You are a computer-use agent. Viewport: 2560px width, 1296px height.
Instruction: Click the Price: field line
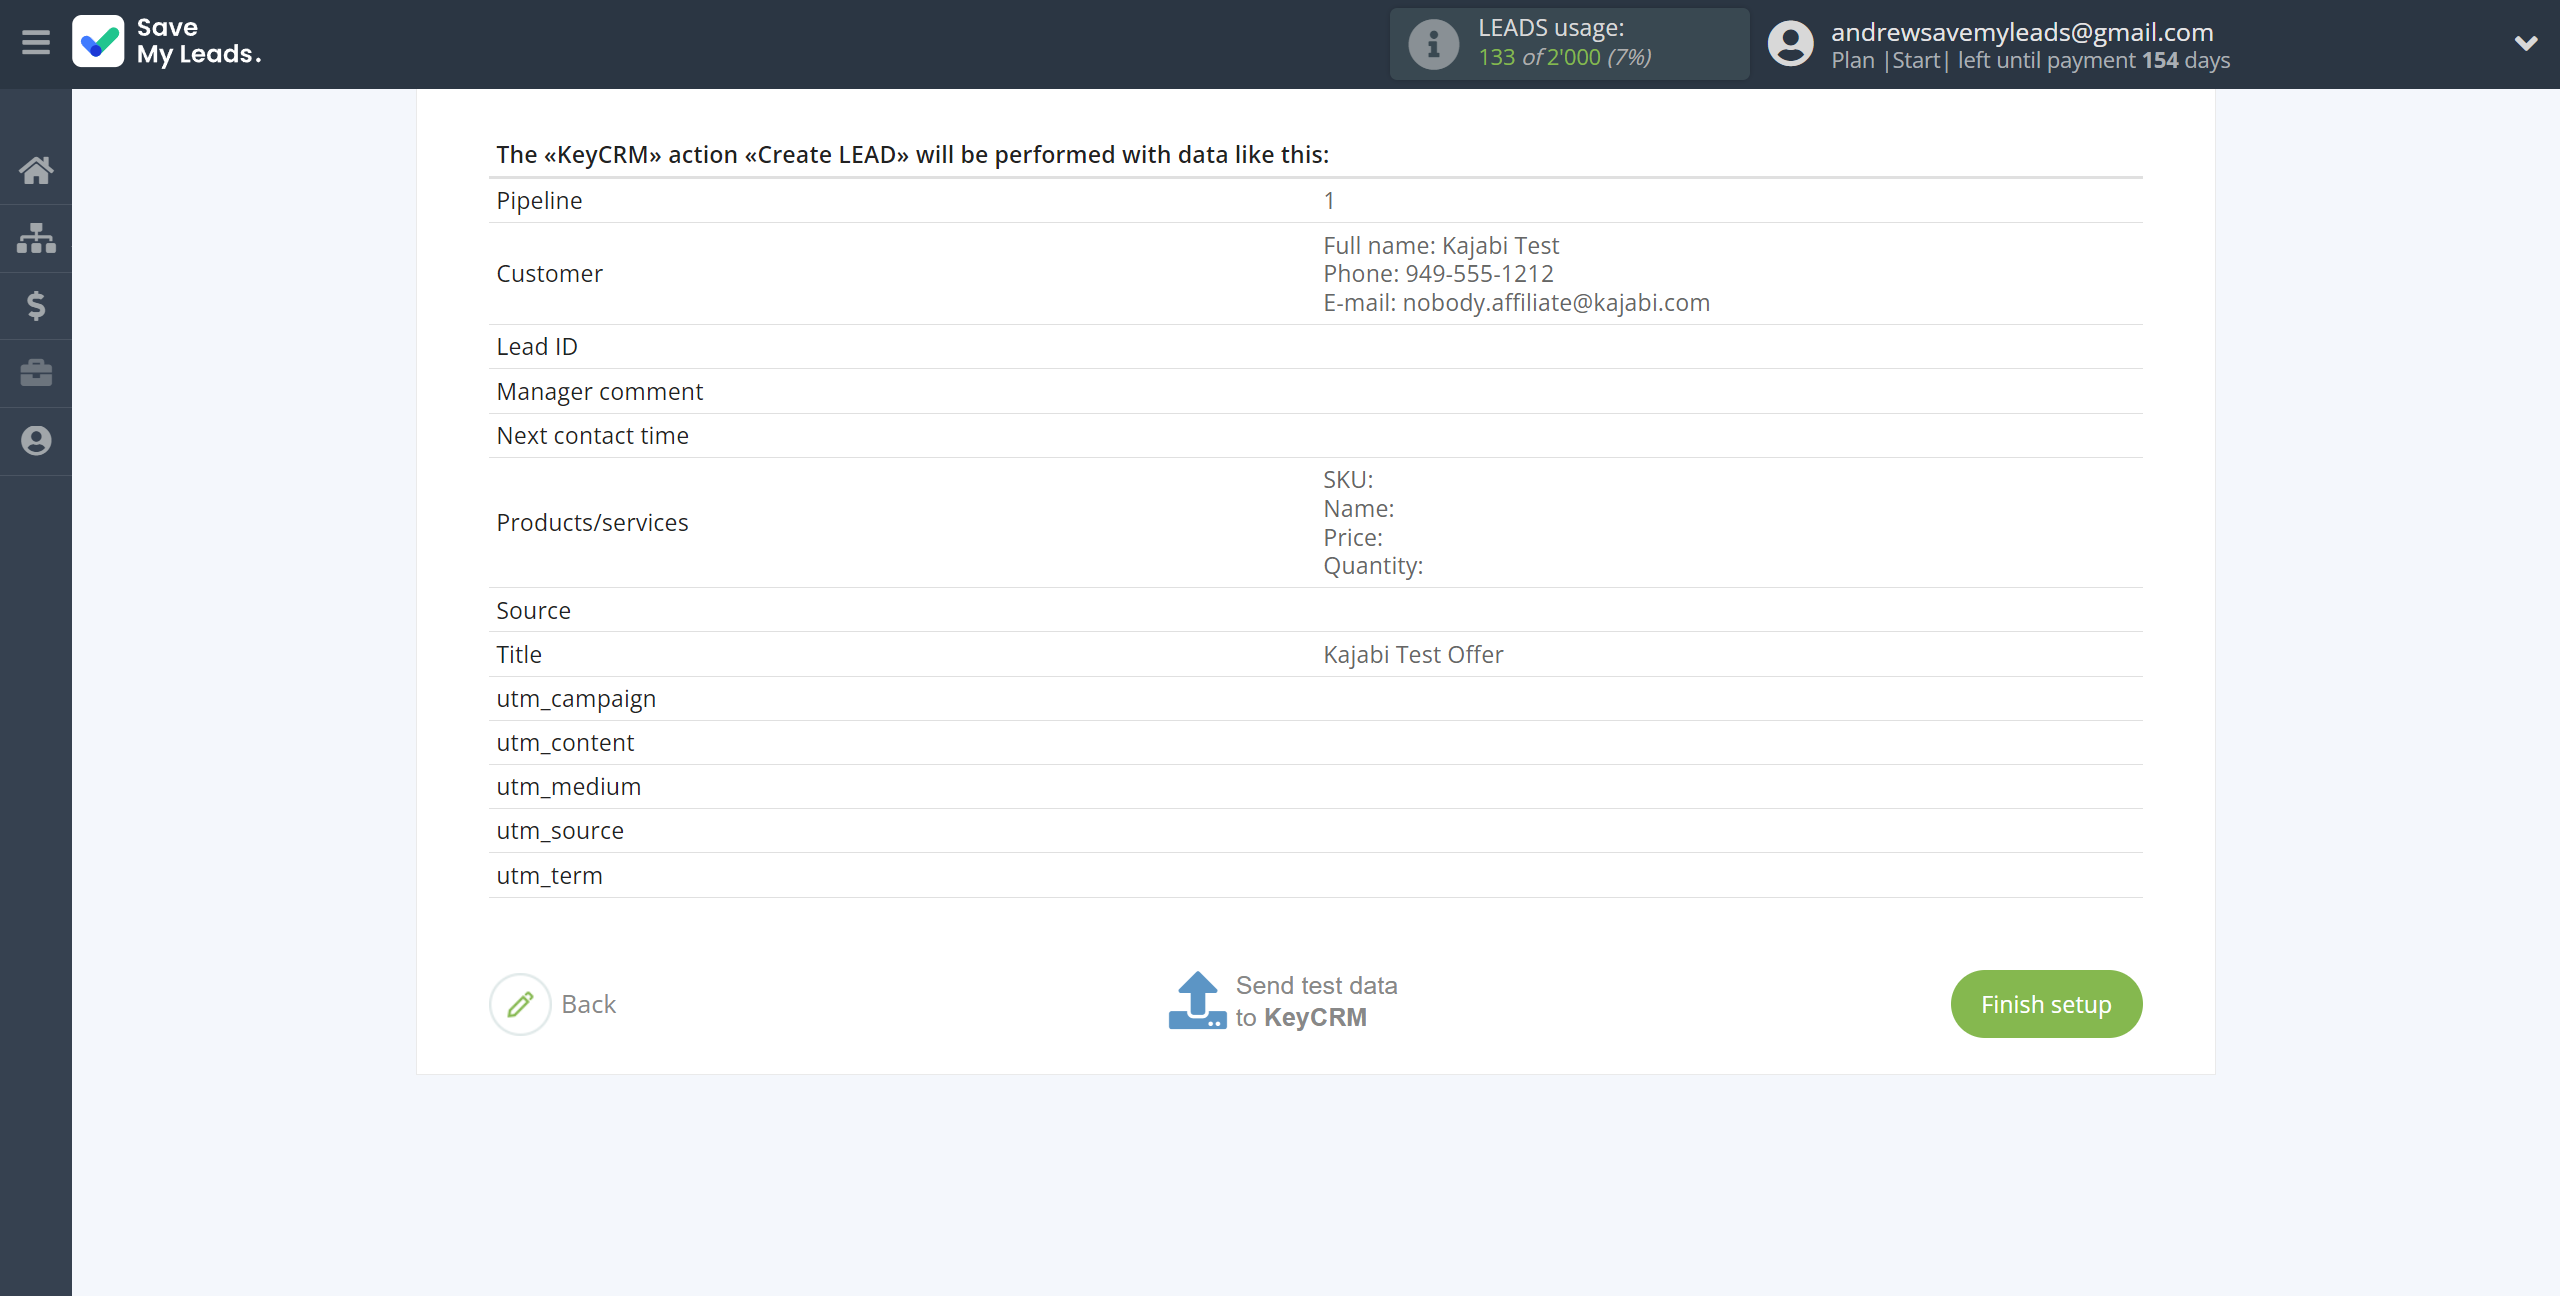[1353, 537]
